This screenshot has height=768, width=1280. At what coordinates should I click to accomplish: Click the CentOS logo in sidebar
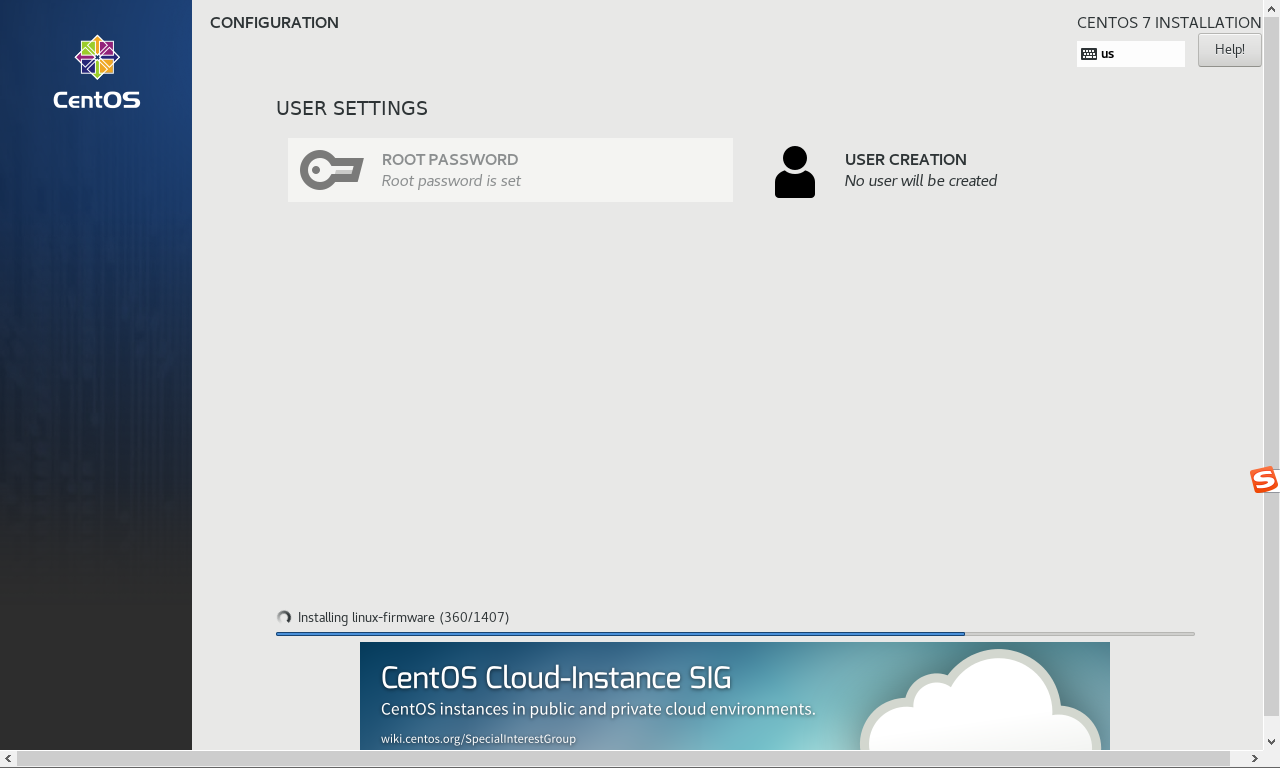click(97, 73)
